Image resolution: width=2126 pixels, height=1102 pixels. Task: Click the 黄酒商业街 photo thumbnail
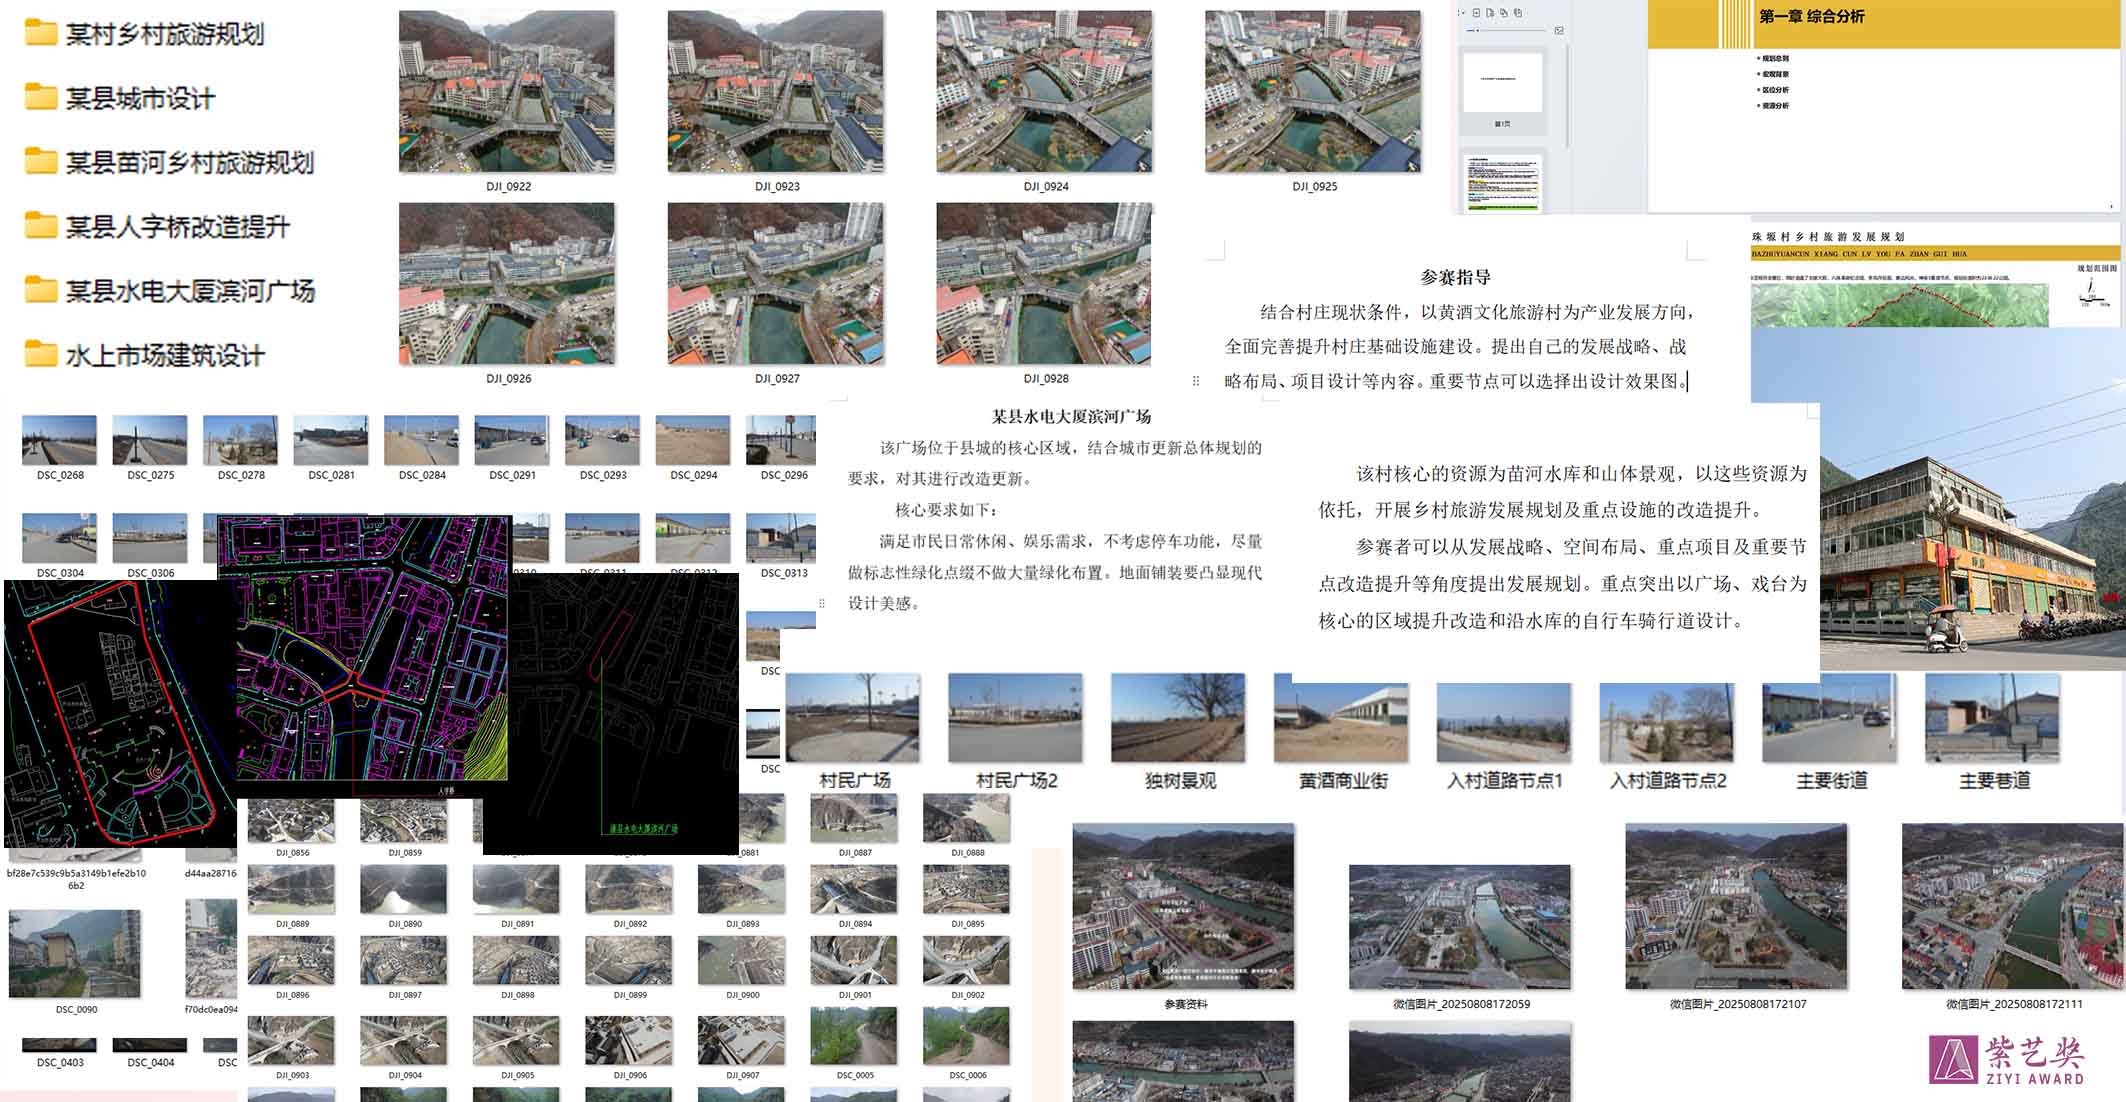coord(1340,720)
